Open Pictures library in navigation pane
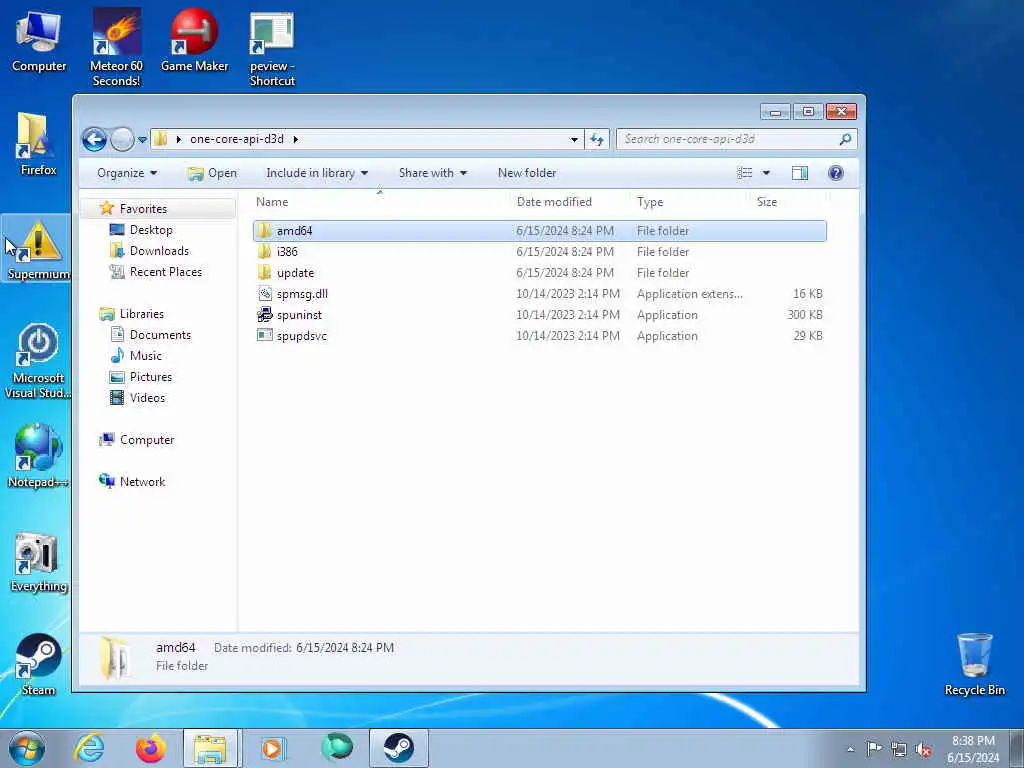Viewport: 1024px width, 768px height. (150, 376)
